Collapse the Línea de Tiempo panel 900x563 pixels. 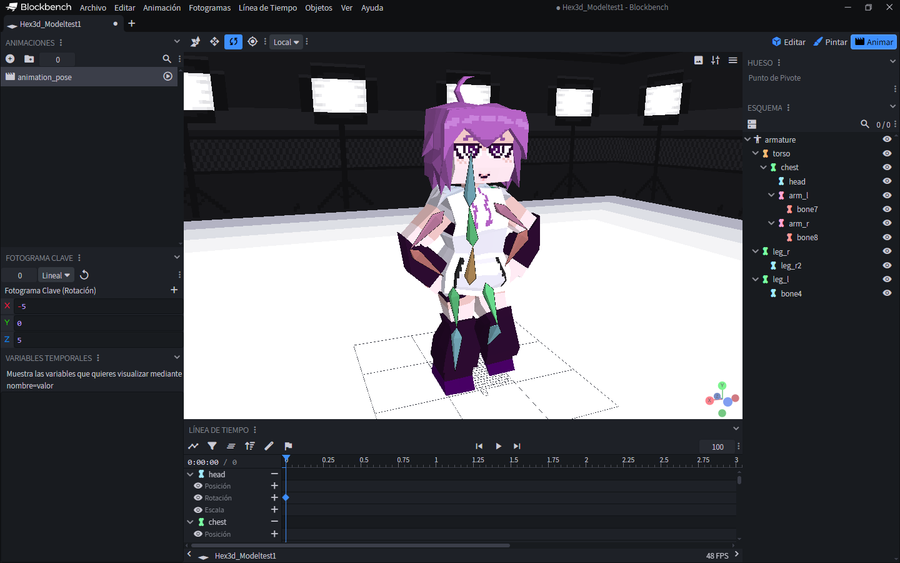(x=736, y=429)
